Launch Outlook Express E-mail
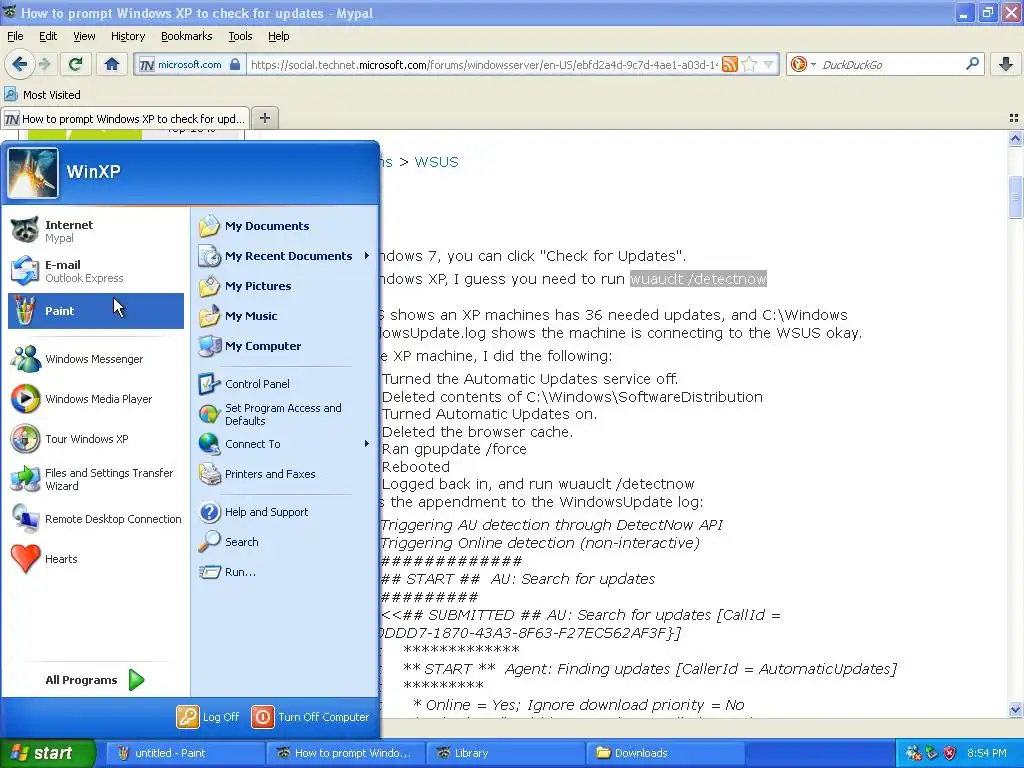The width and height of the screenshot is (1024, 768). 96,270
